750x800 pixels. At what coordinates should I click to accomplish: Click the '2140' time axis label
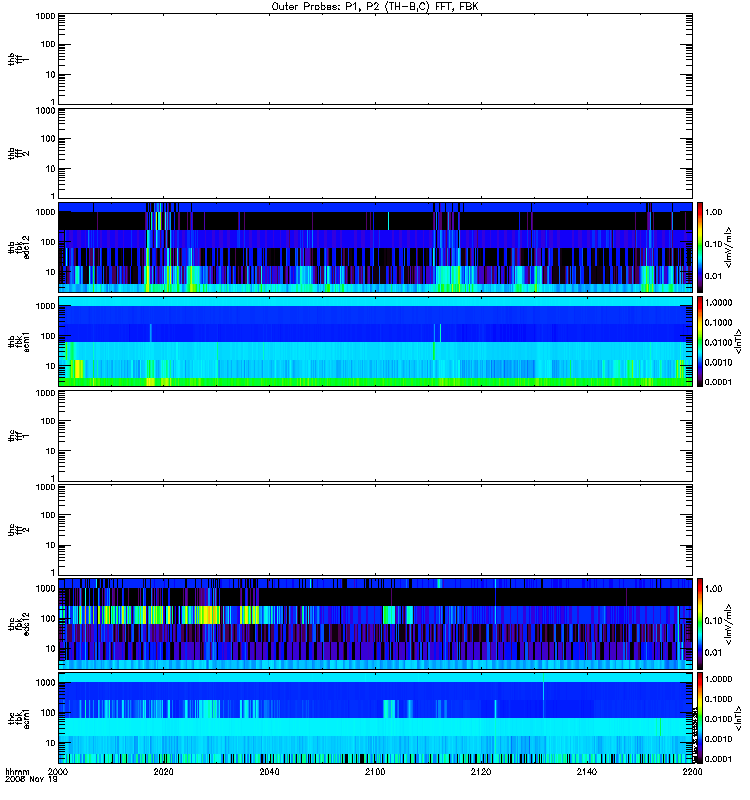[587, 771]
